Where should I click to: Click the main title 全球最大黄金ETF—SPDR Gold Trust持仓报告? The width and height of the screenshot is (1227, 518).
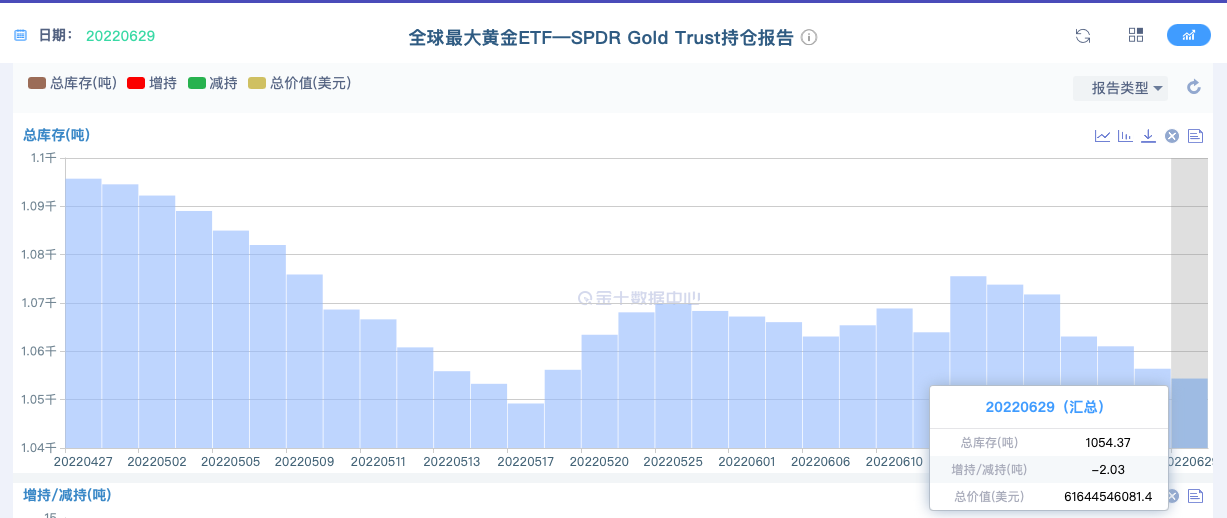click(x=601, y=37)
